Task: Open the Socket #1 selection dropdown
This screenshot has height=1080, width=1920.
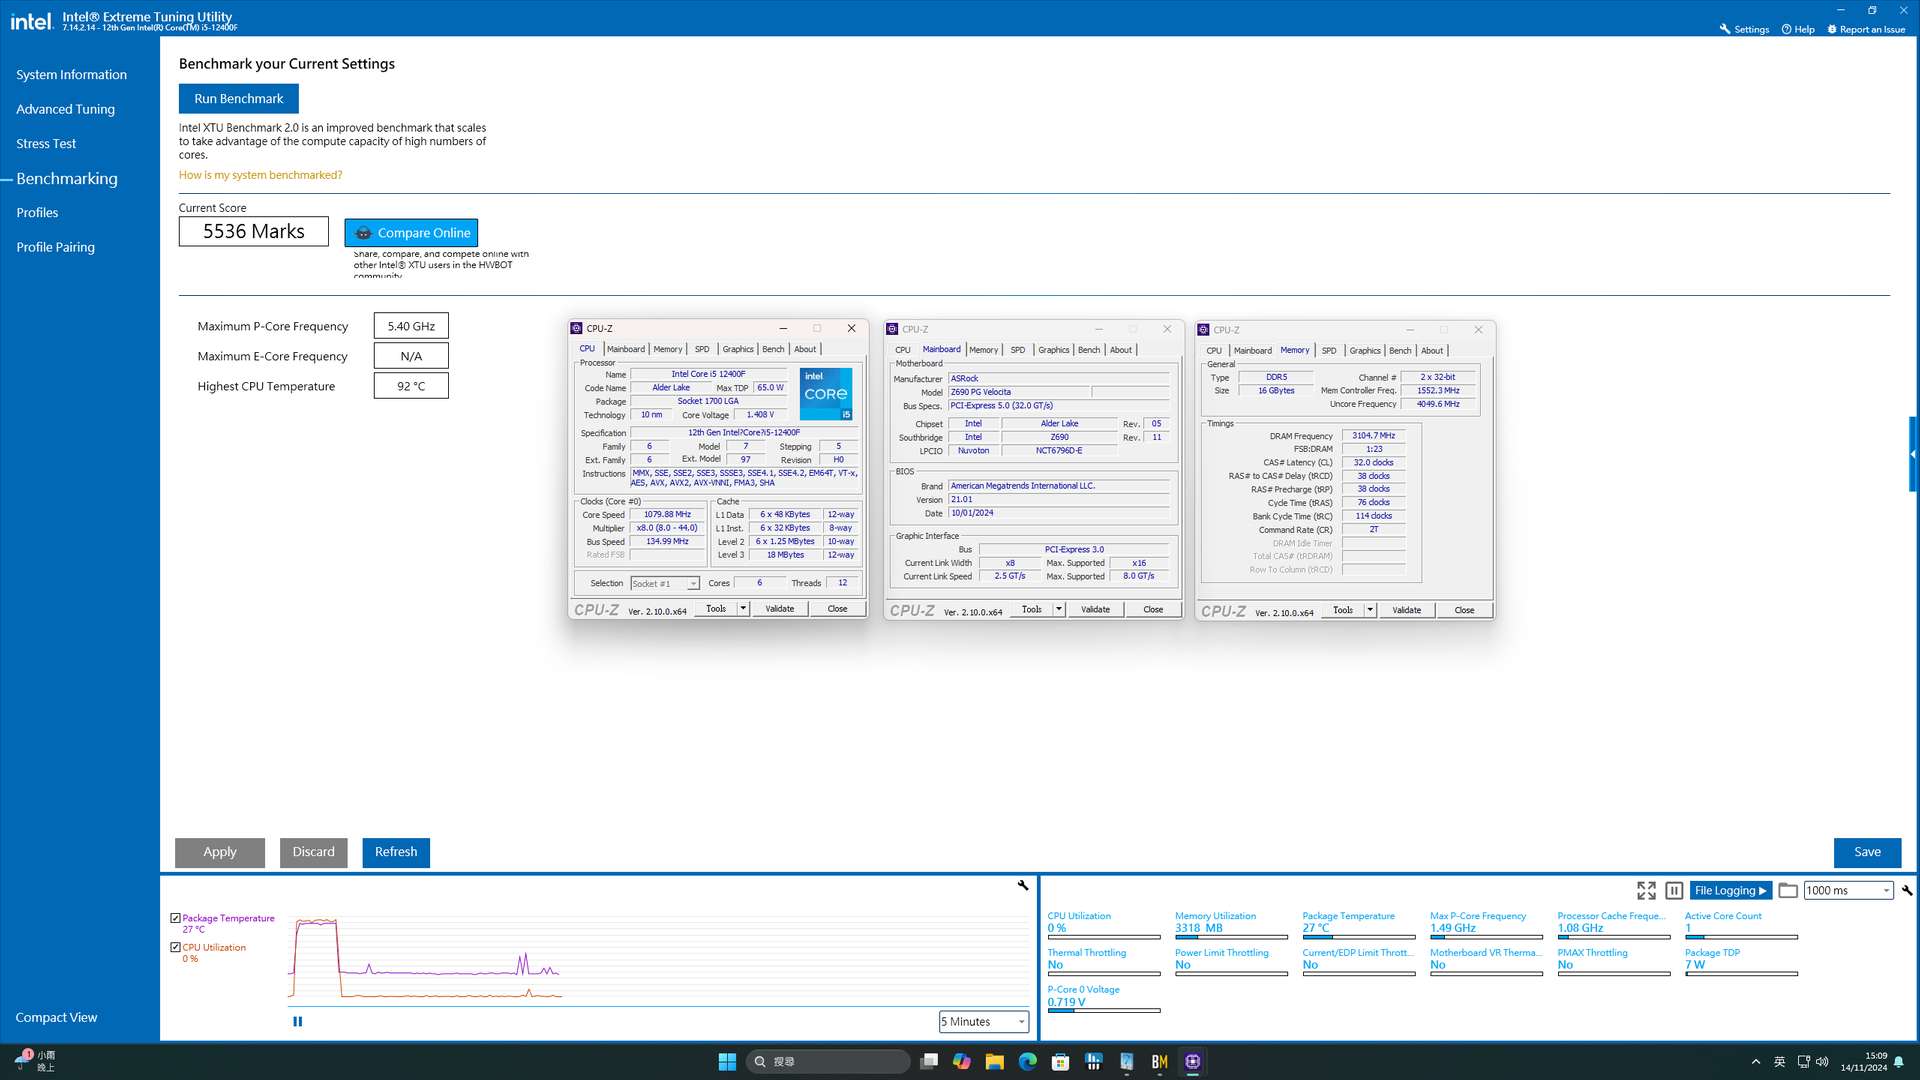Action: tap(665, 584)
